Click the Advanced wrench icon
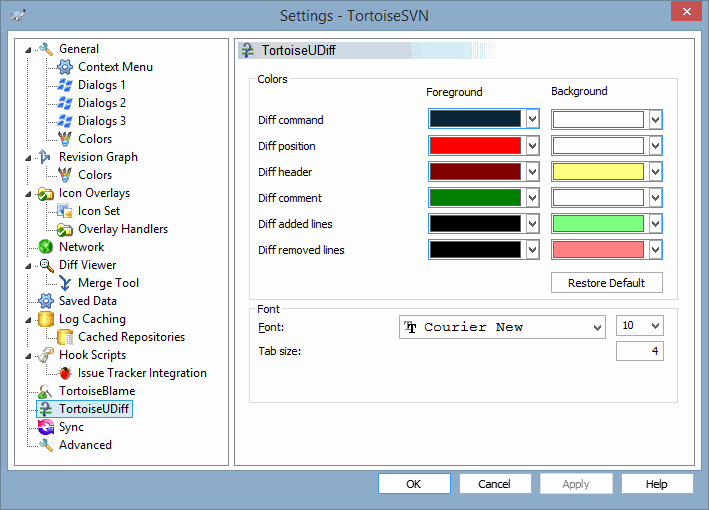The width and height of the screenshot is (709, 510). click(46, 445)
